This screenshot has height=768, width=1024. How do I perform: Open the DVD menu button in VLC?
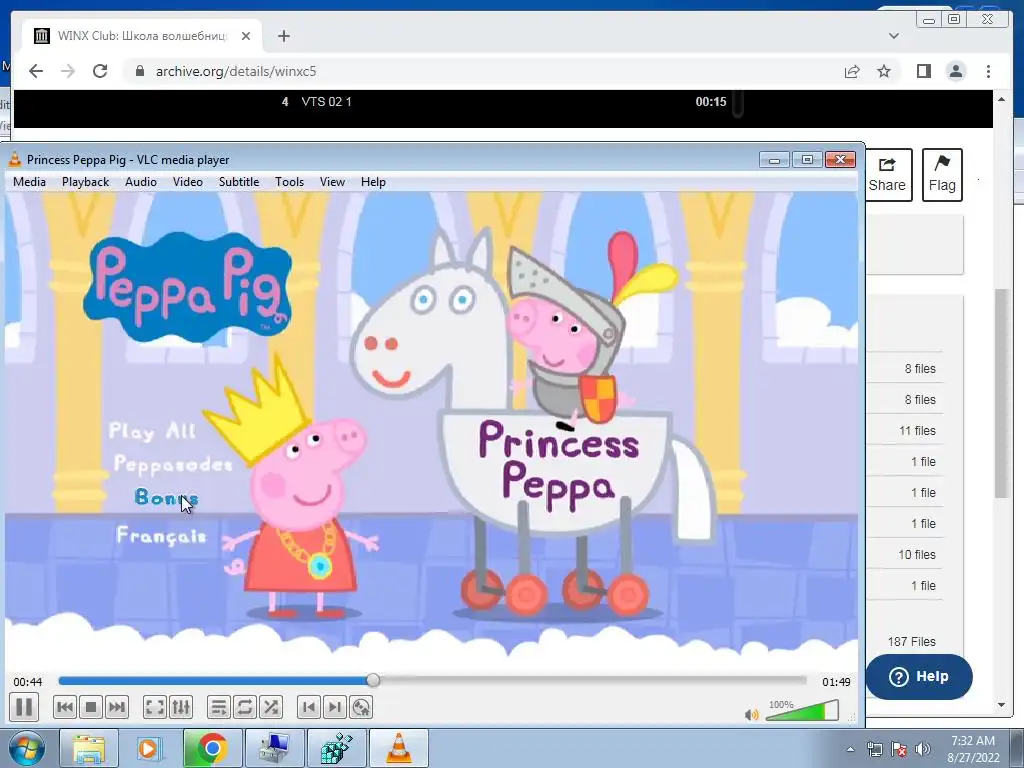click(x=360, y=707)
